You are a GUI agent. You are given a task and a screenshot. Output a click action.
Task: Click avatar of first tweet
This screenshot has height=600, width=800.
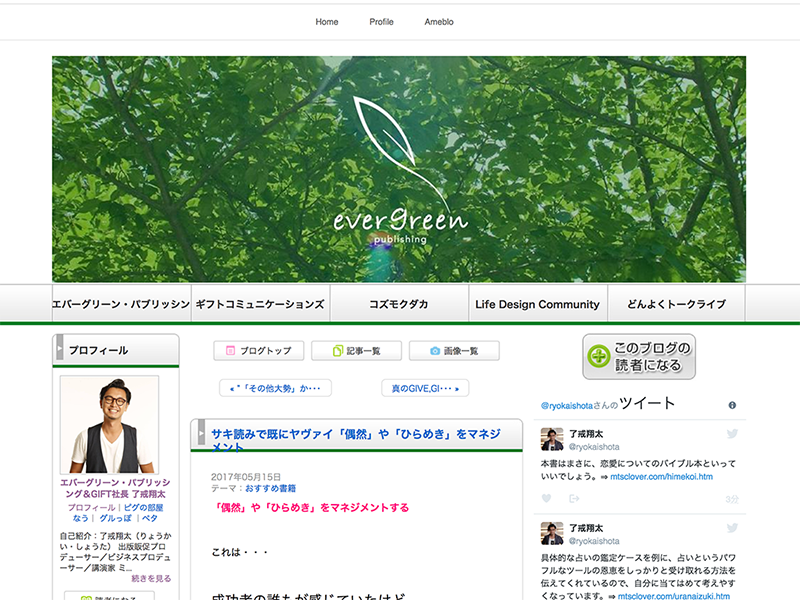pyautogui.click(x=552, y=439)
